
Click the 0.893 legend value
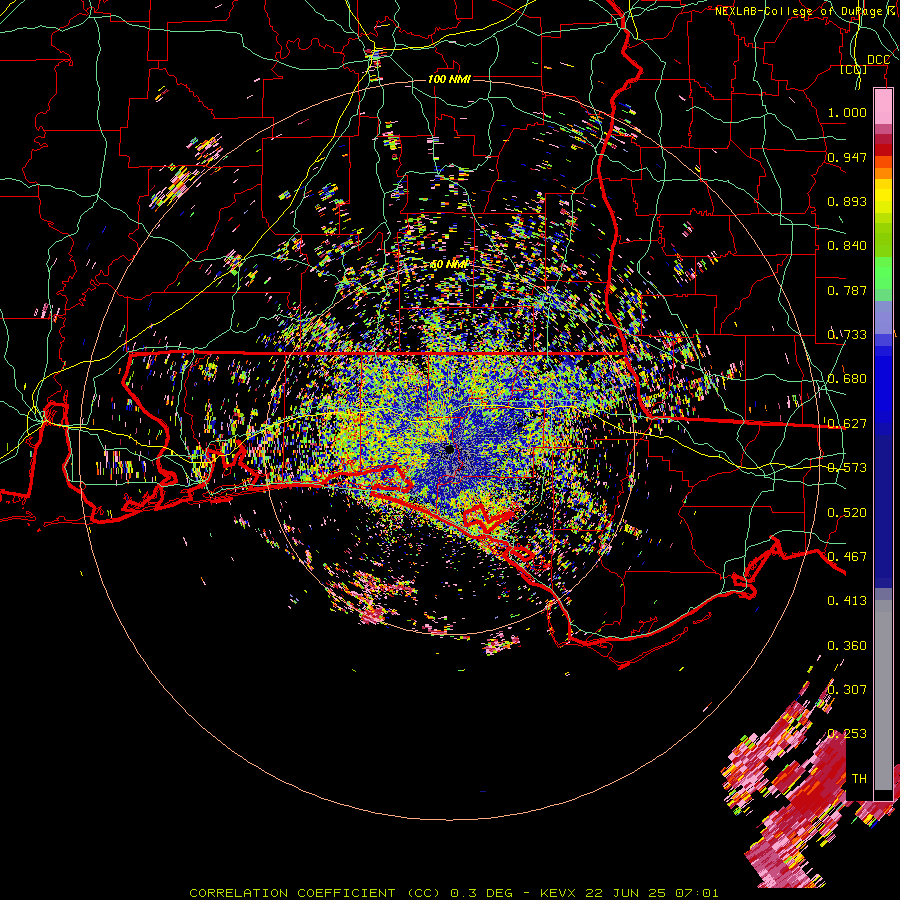847,201
